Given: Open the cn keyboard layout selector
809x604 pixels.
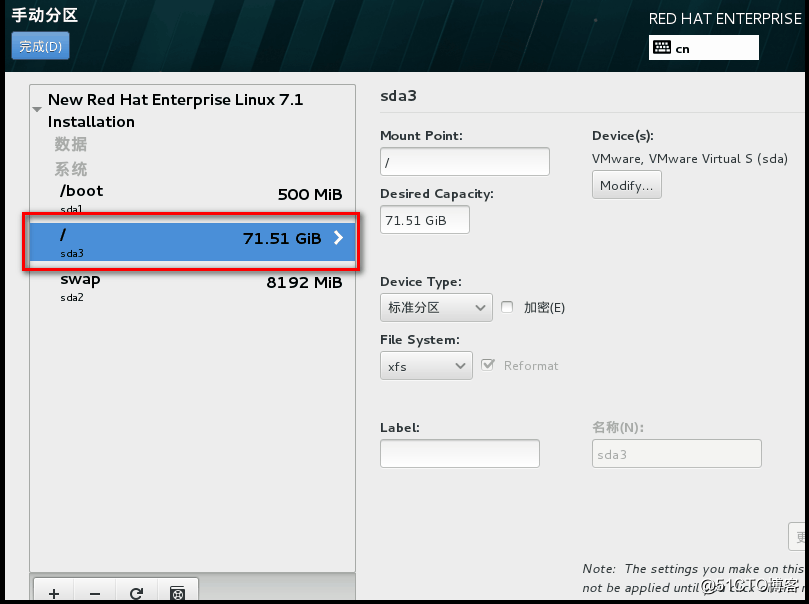Looking at the screenshot, I should point(703,48).
